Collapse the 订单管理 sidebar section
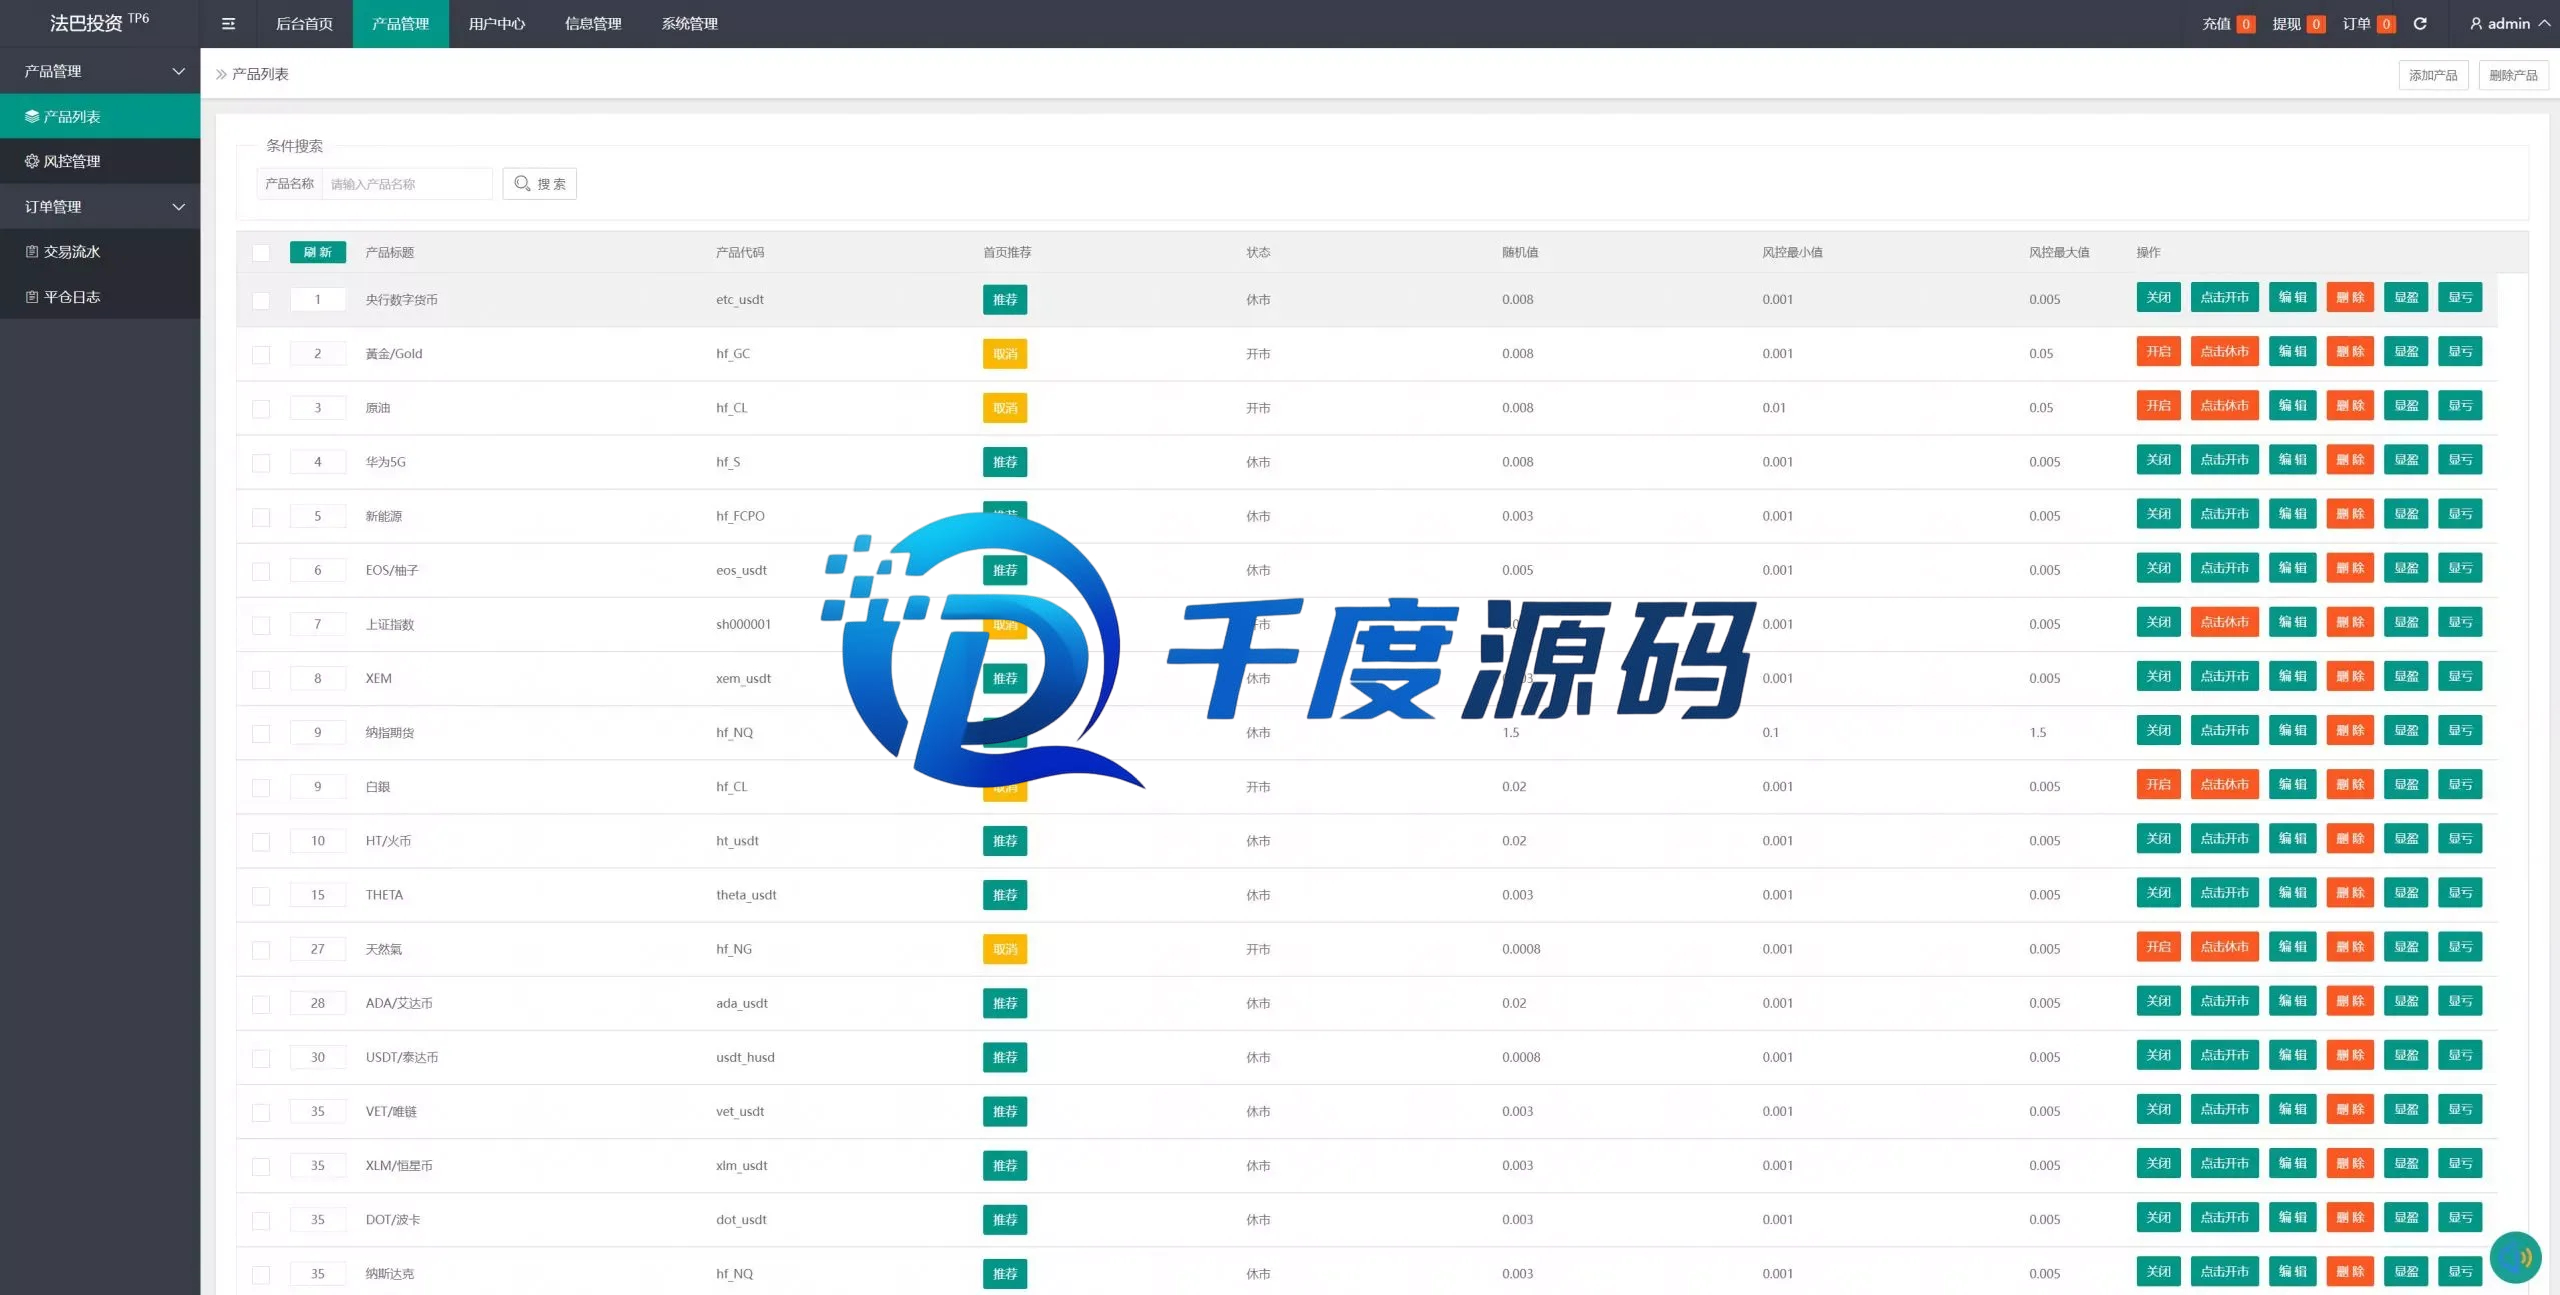Image resolution: width=2560 pixels, height=1295 pixels. tap(100, 207)
